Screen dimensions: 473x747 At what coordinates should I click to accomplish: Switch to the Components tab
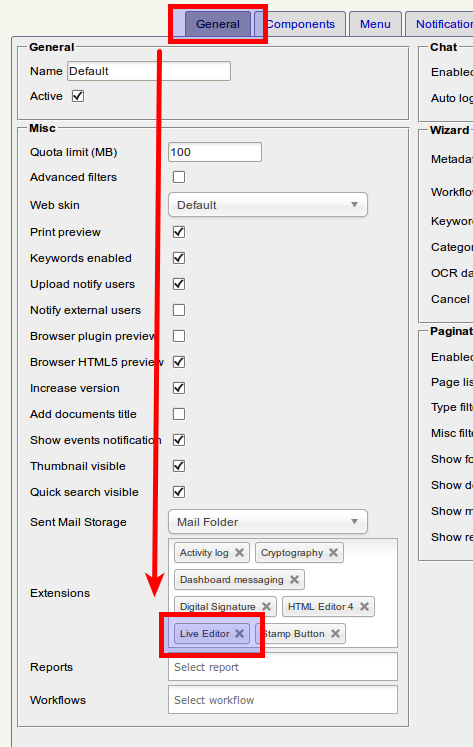point(300,24)
